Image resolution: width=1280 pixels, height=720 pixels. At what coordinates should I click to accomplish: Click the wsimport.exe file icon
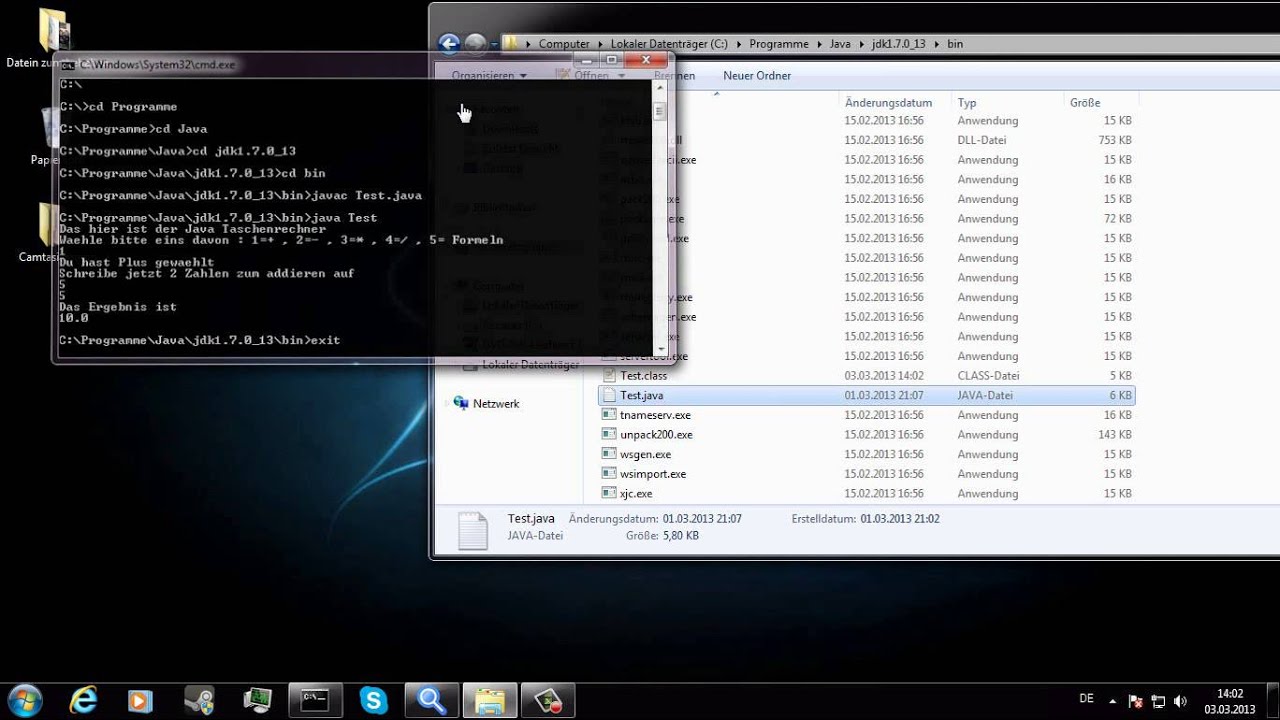tap(608, 474)
